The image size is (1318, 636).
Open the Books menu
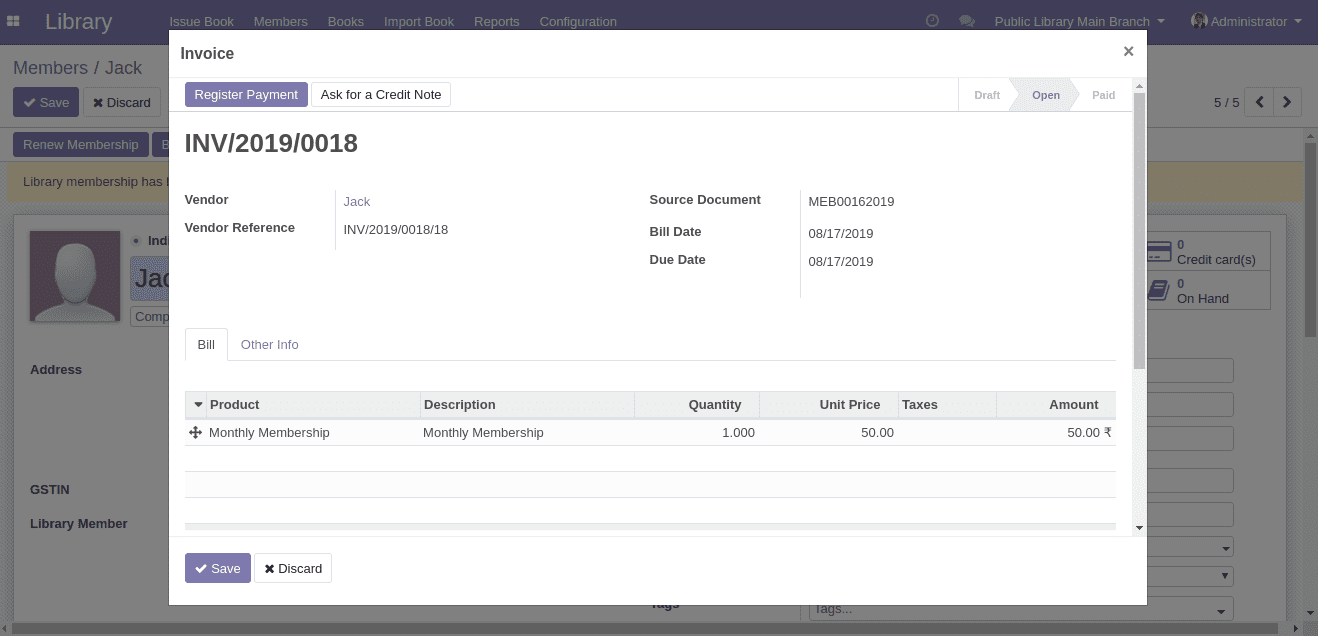[x=346, y=21]
